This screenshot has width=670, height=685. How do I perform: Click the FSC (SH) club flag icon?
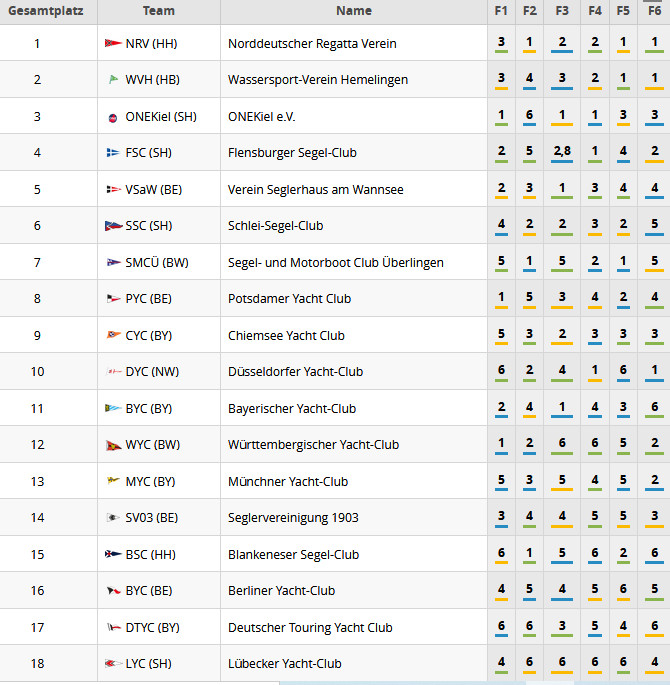[112, 153]
